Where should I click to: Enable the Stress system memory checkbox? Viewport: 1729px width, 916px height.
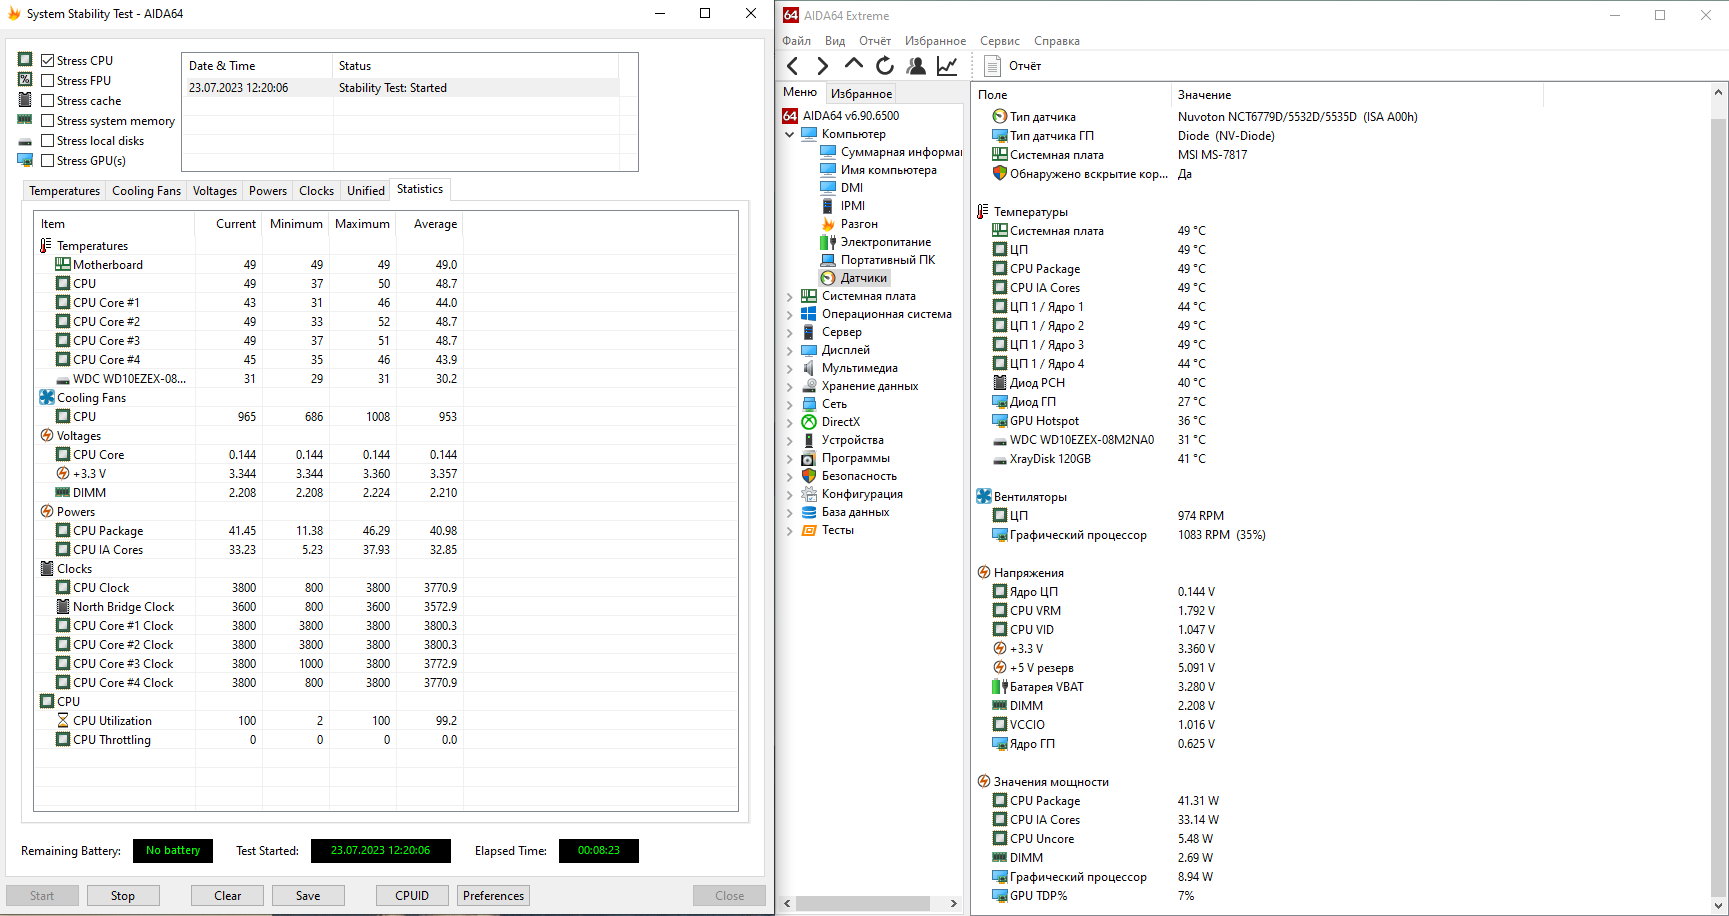(47, 121)
